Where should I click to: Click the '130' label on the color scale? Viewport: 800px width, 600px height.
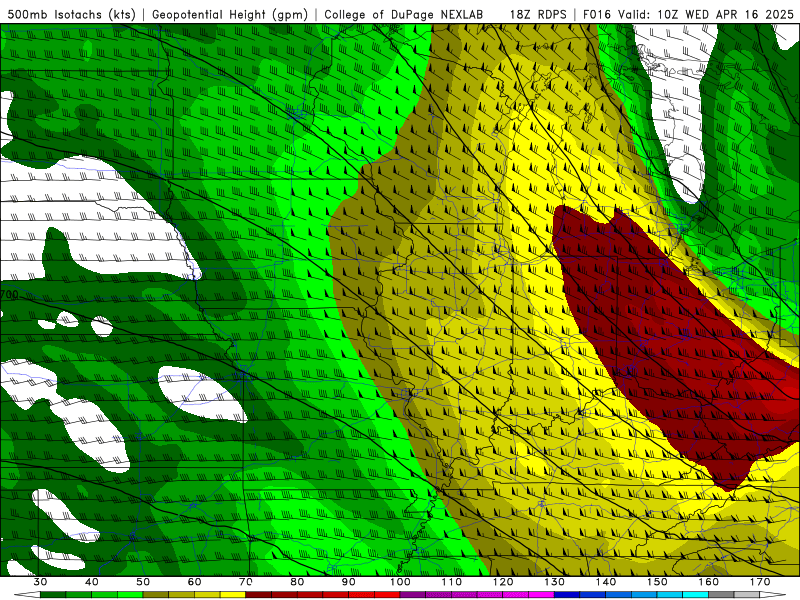click(x=555, y=582)
